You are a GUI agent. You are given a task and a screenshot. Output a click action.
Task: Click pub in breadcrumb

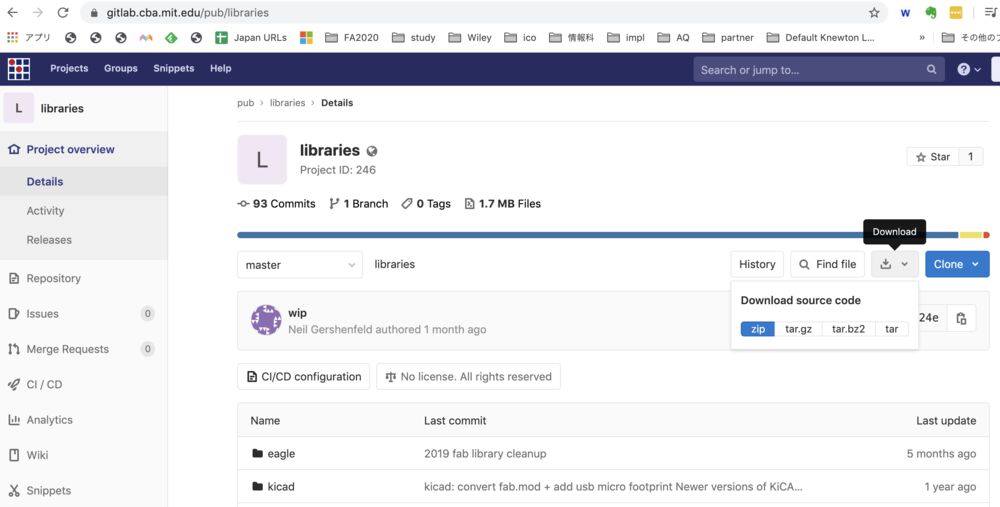(x=246, y=103)
